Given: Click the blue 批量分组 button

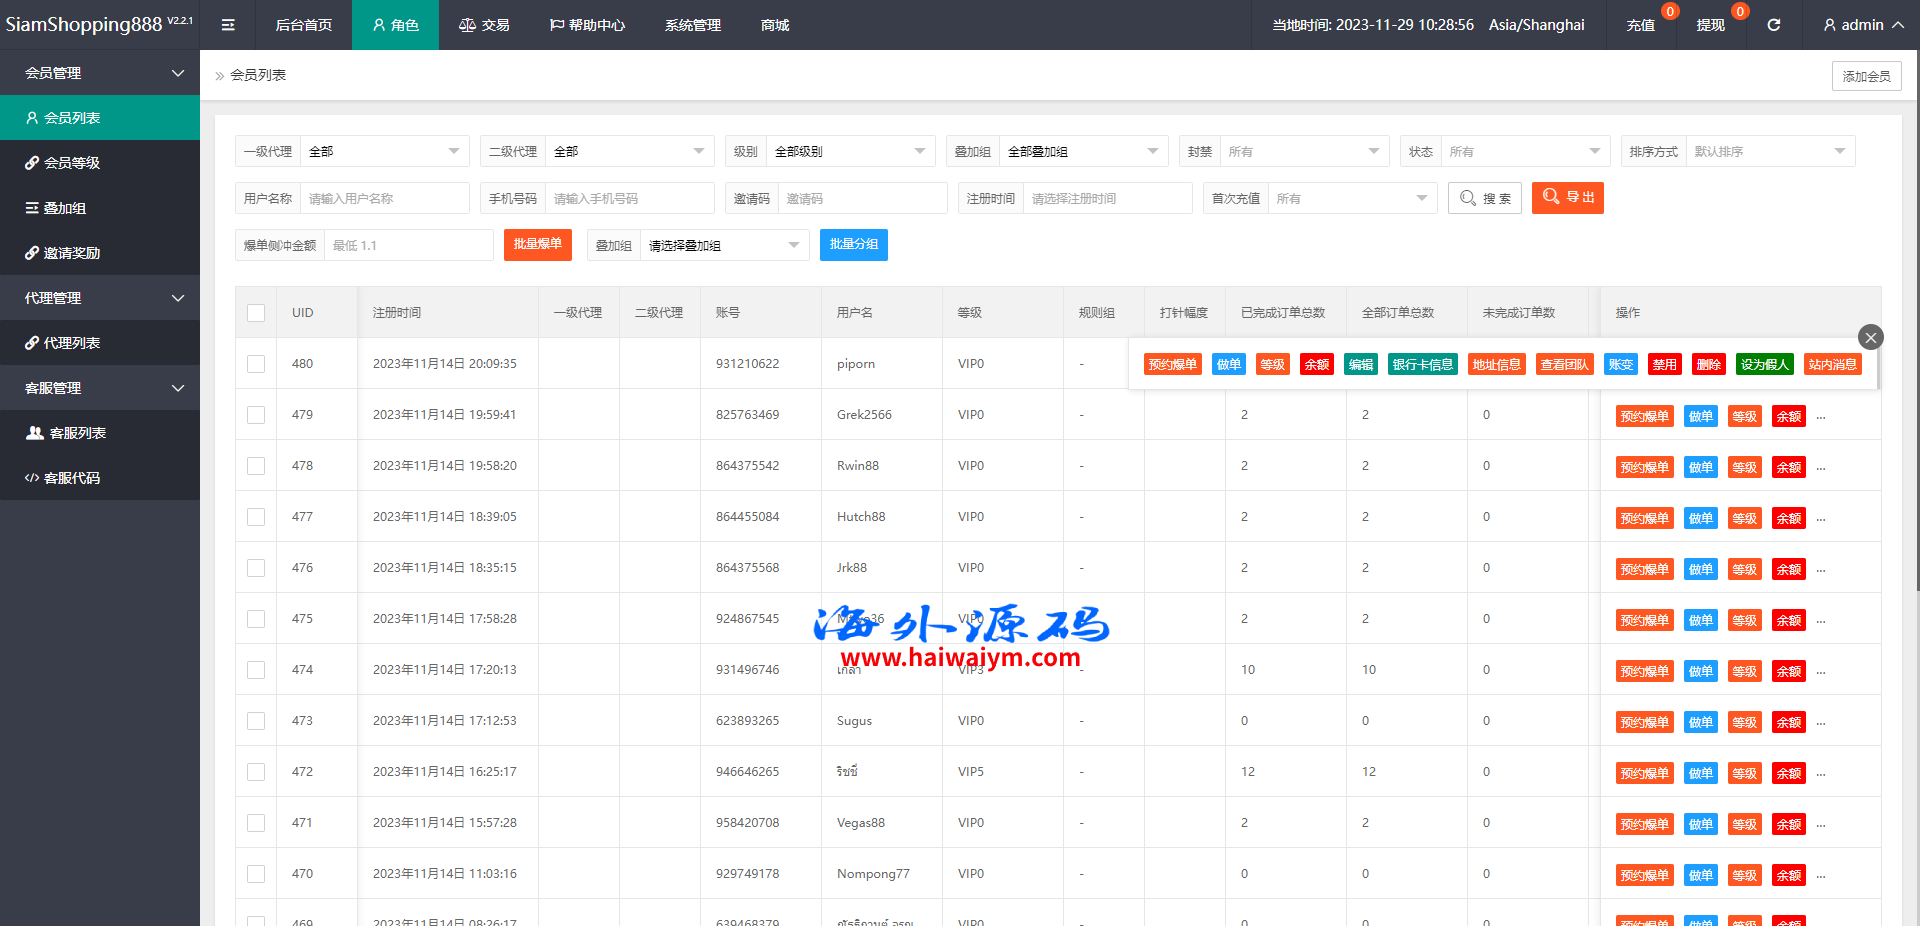Looking at the screenshot, I should pyautogui.click(x=853, y=245).
